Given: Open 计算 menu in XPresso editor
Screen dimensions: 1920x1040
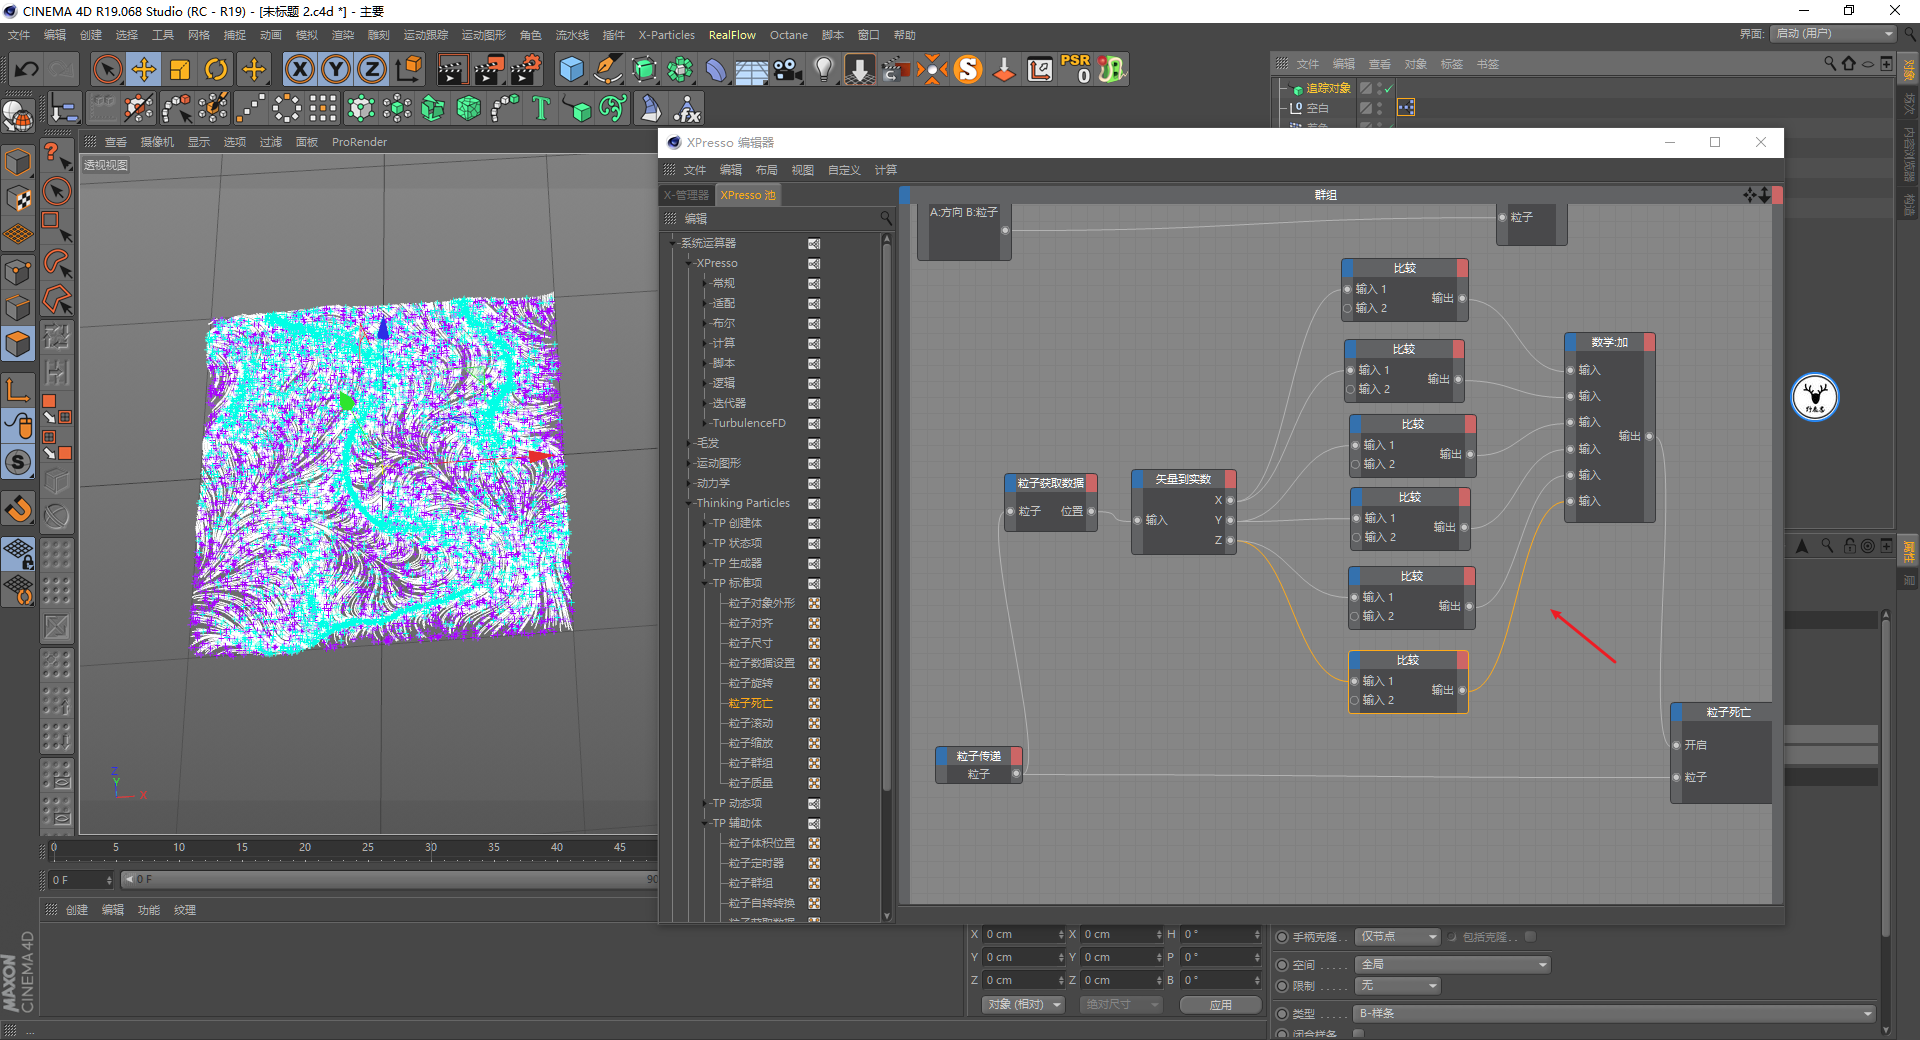Looking at the screenshot, I should 886,170.
